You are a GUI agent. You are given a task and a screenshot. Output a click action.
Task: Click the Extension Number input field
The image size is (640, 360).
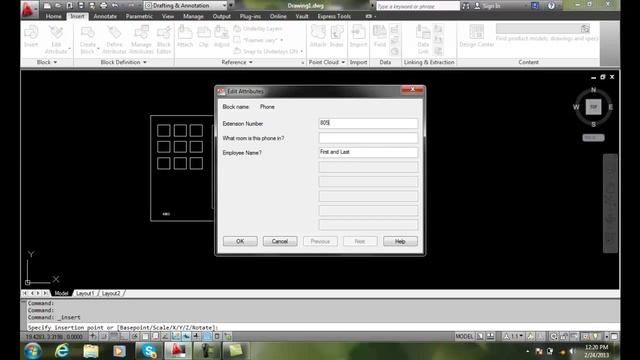pyautogui.click(x=368, y=123)
